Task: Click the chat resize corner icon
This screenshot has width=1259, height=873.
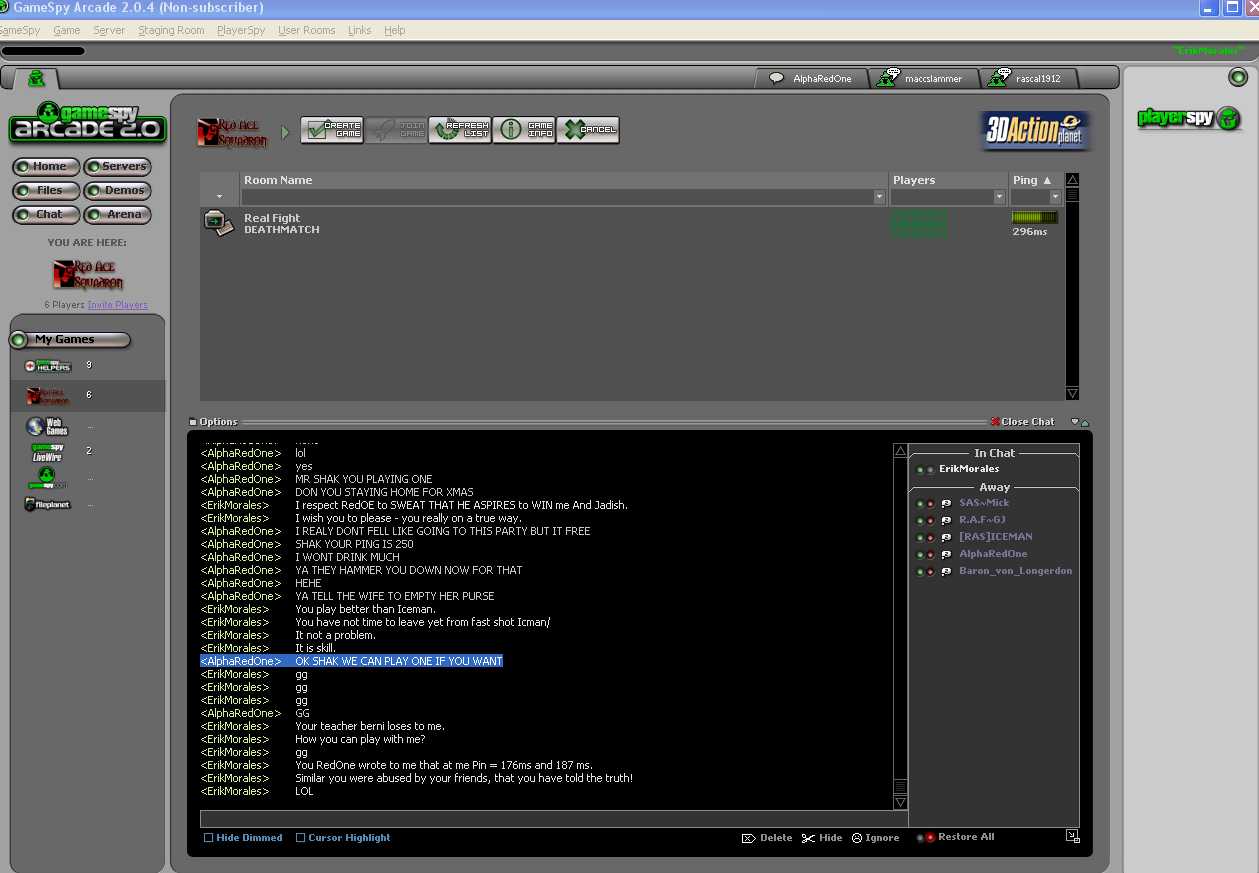Action: (1072, 836)
